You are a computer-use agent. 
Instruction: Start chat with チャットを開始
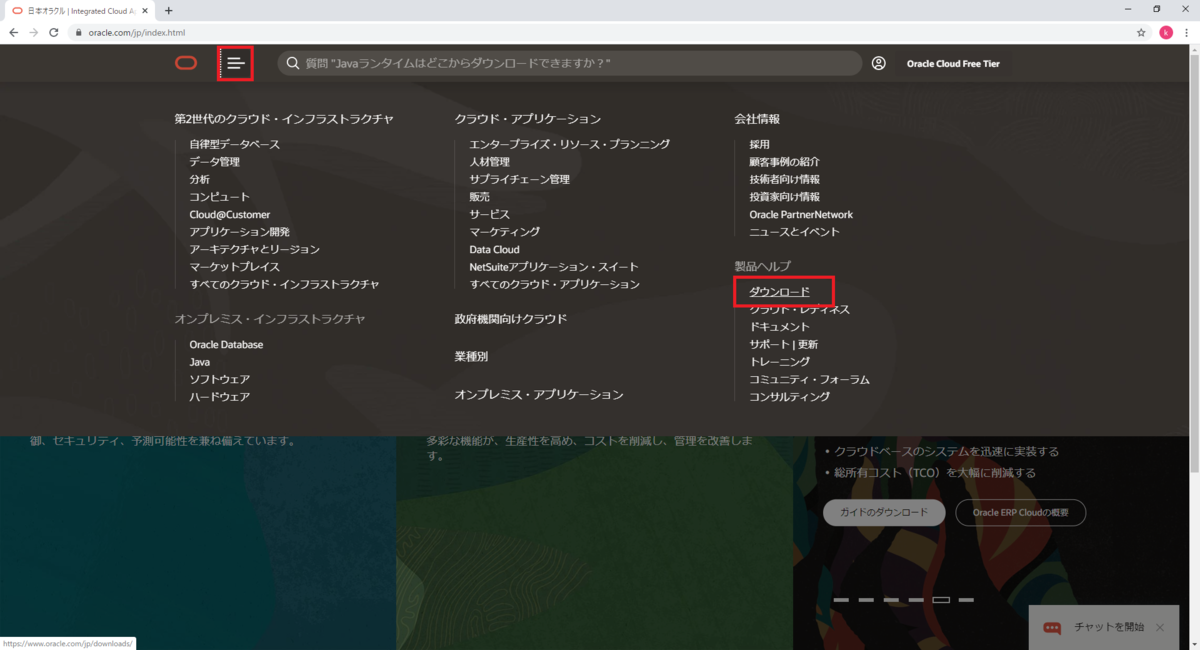tap(1109, 627)
